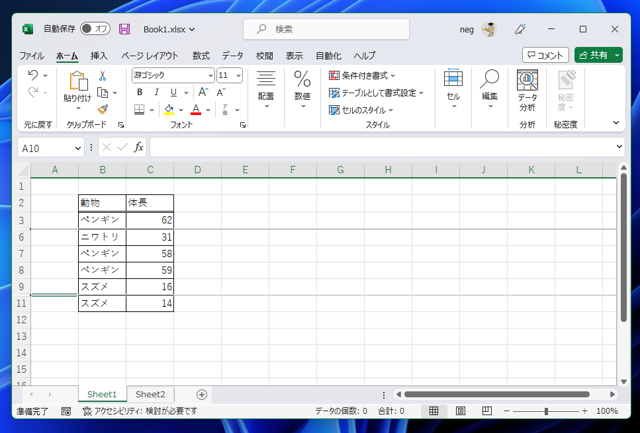This screenshot has width=640, height=433.
Task: Click the Redo arrow icon
Action: click(x=33, y=93)
